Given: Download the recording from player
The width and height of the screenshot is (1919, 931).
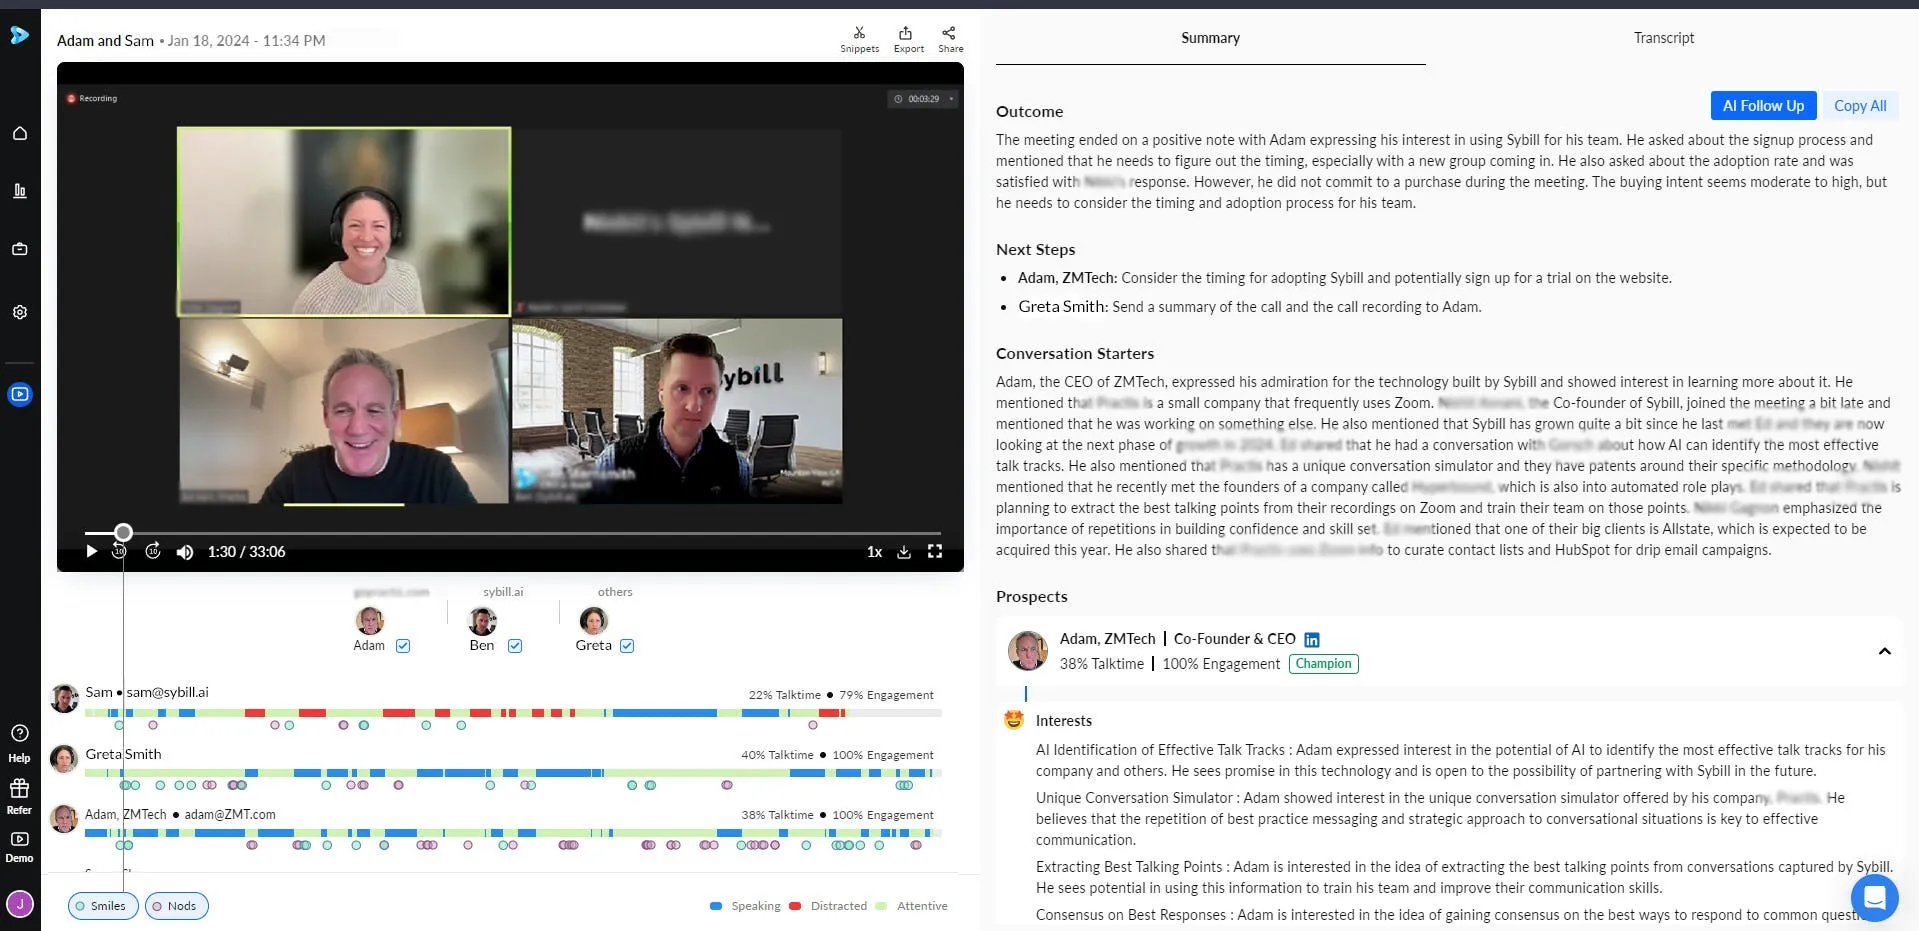Looking at the screenshot, I should coord(904,552).
